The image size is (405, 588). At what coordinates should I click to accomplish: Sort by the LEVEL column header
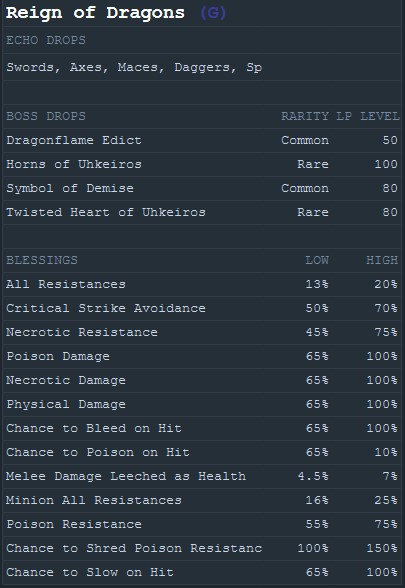pos(380,116)
